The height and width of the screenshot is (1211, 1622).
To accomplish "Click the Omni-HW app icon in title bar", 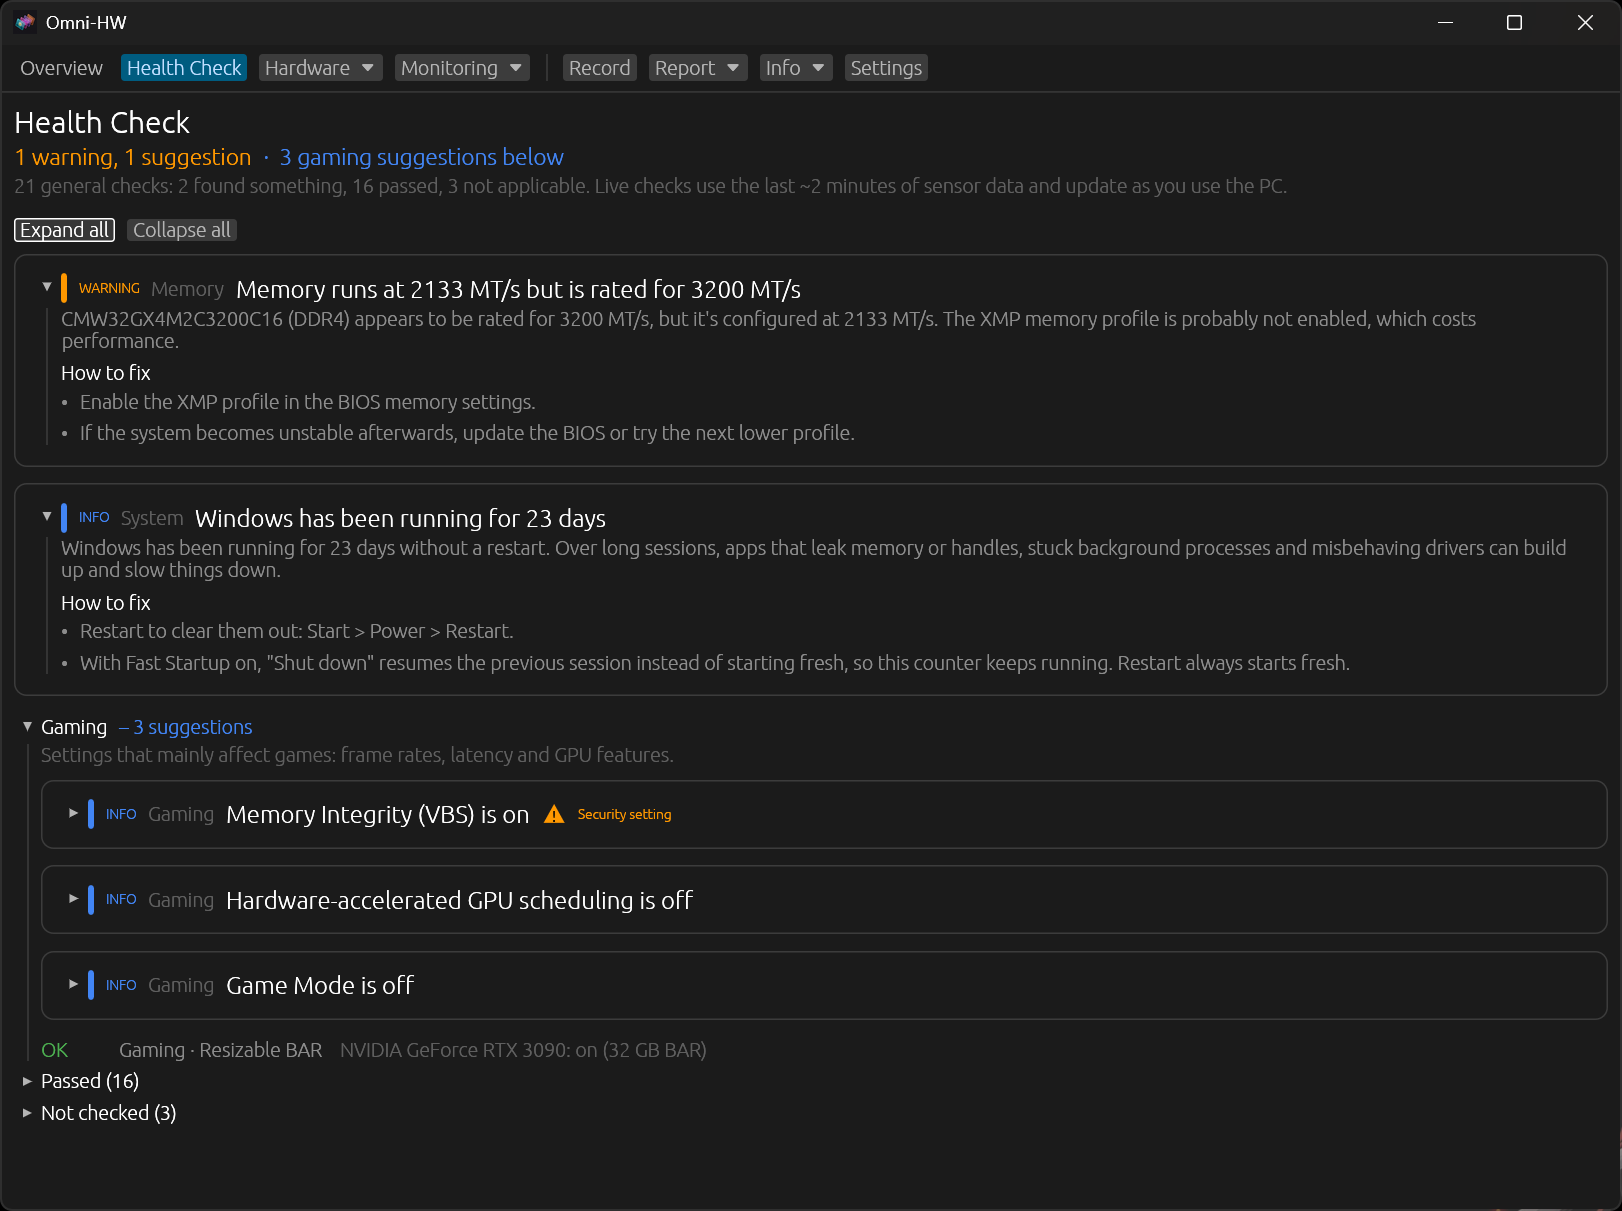I will (x=25, y=22).
